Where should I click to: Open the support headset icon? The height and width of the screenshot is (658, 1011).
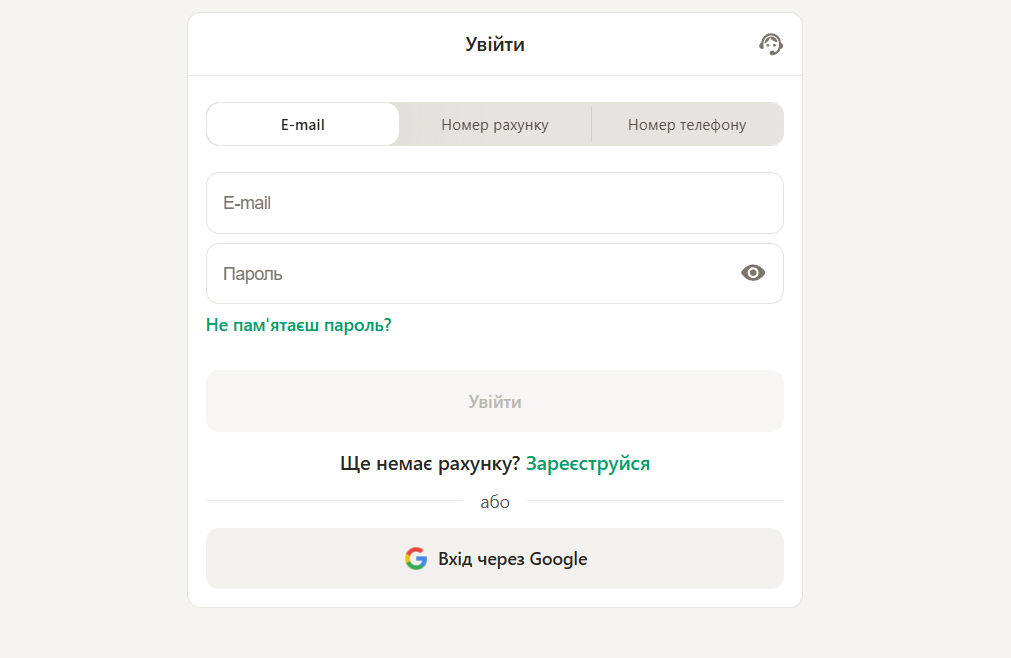(x=770, y=44)
